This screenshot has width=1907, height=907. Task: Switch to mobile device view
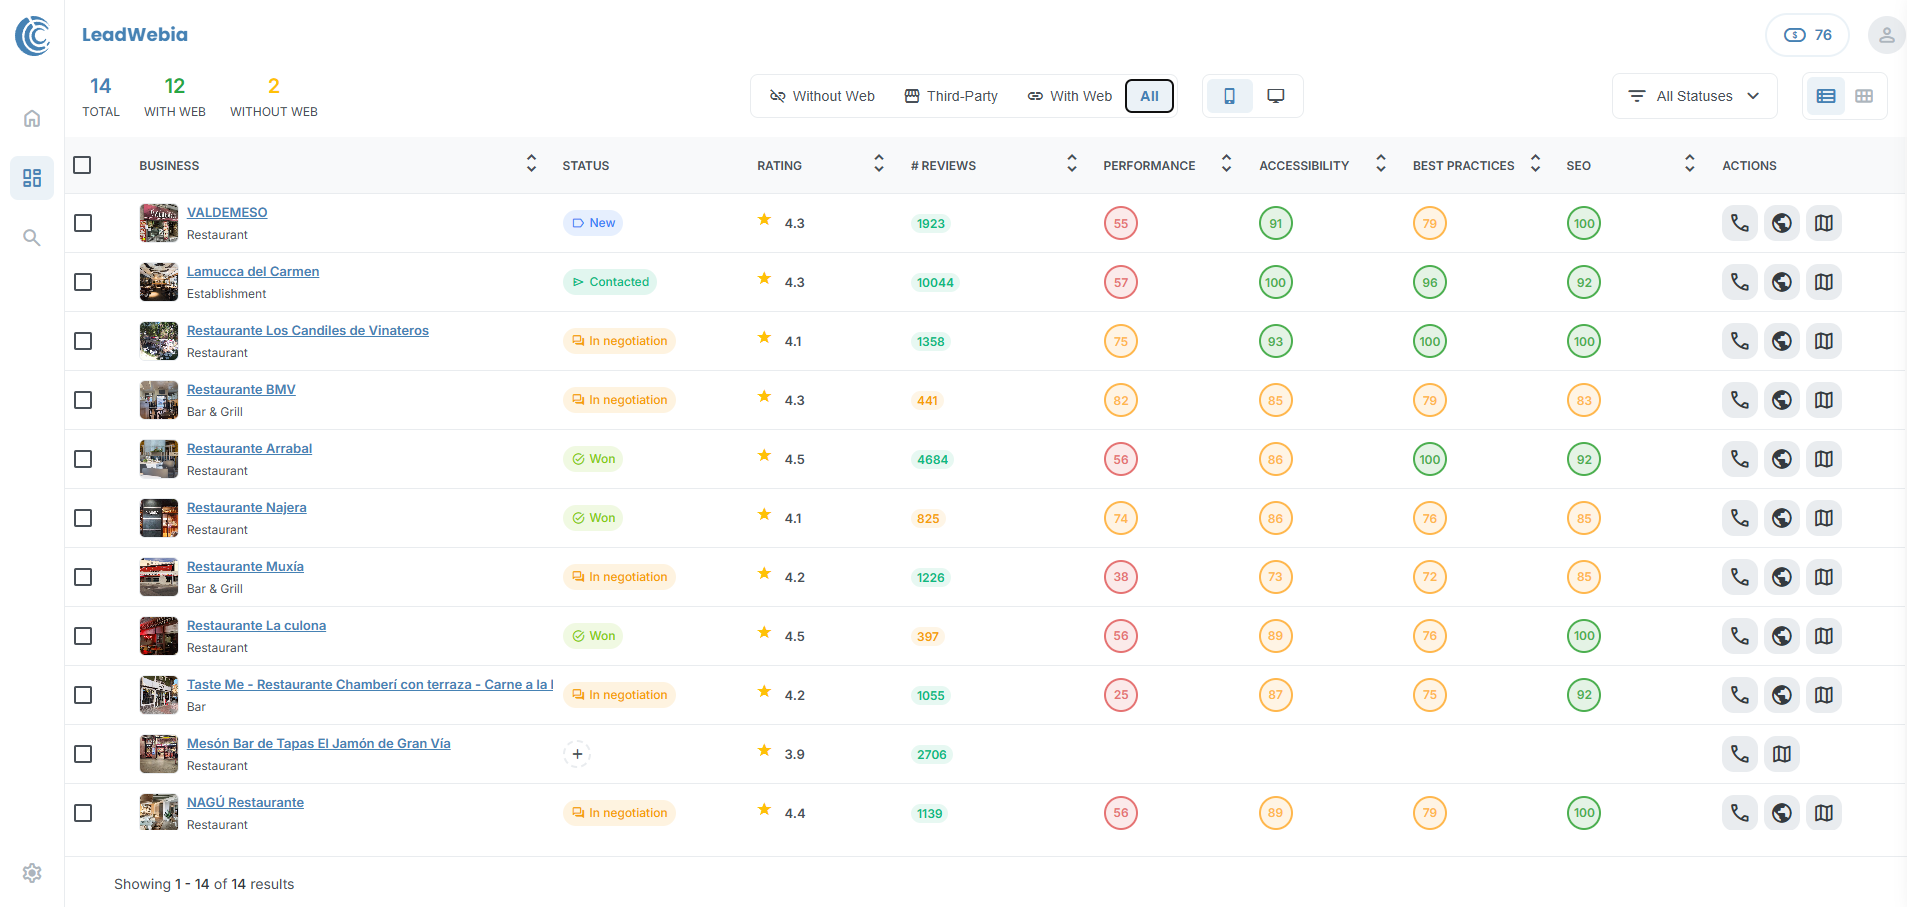[1229, 96]
